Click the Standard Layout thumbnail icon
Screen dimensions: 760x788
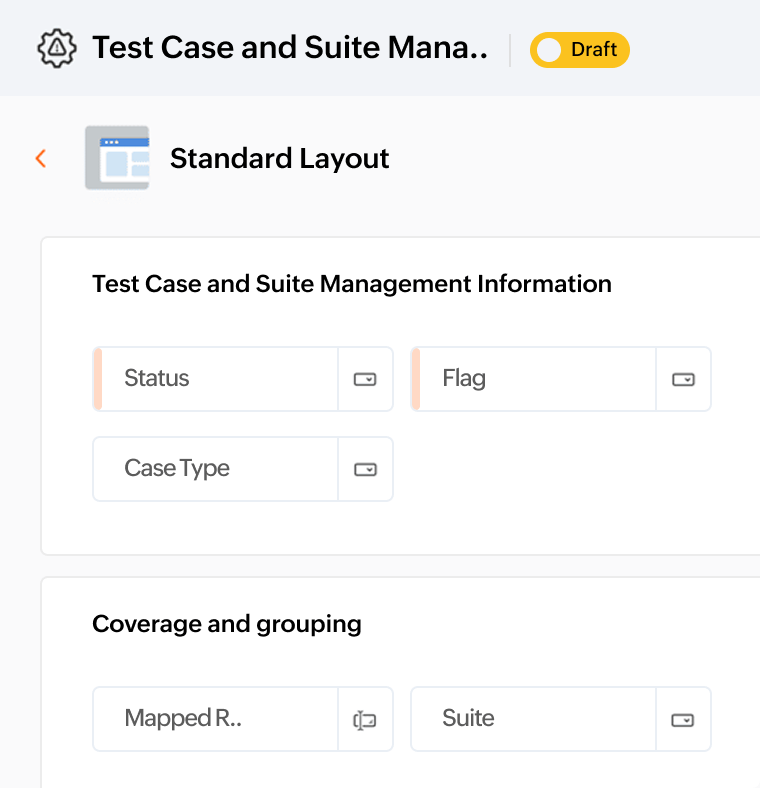point(117,158)
